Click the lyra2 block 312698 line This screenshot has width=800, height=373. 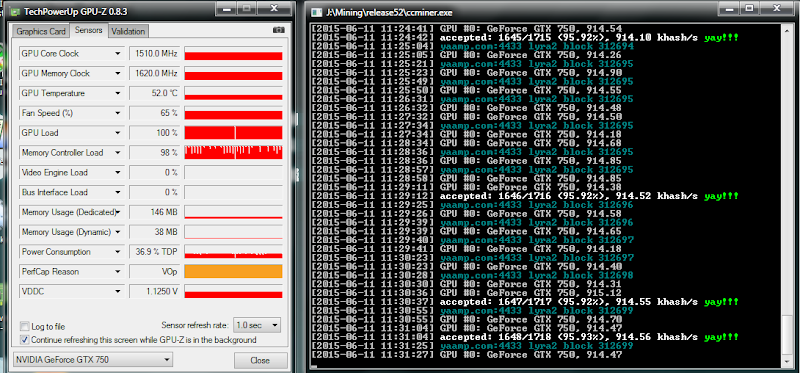[472, 275]
